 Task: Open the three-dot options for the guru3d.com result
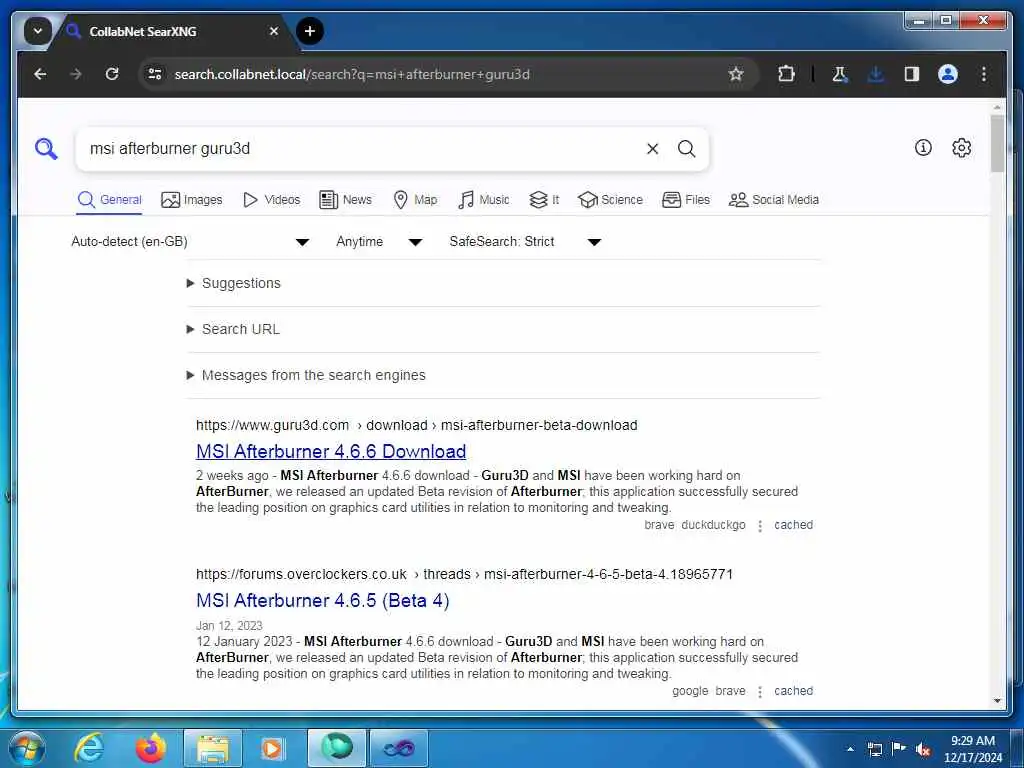(x=760, y=526)
